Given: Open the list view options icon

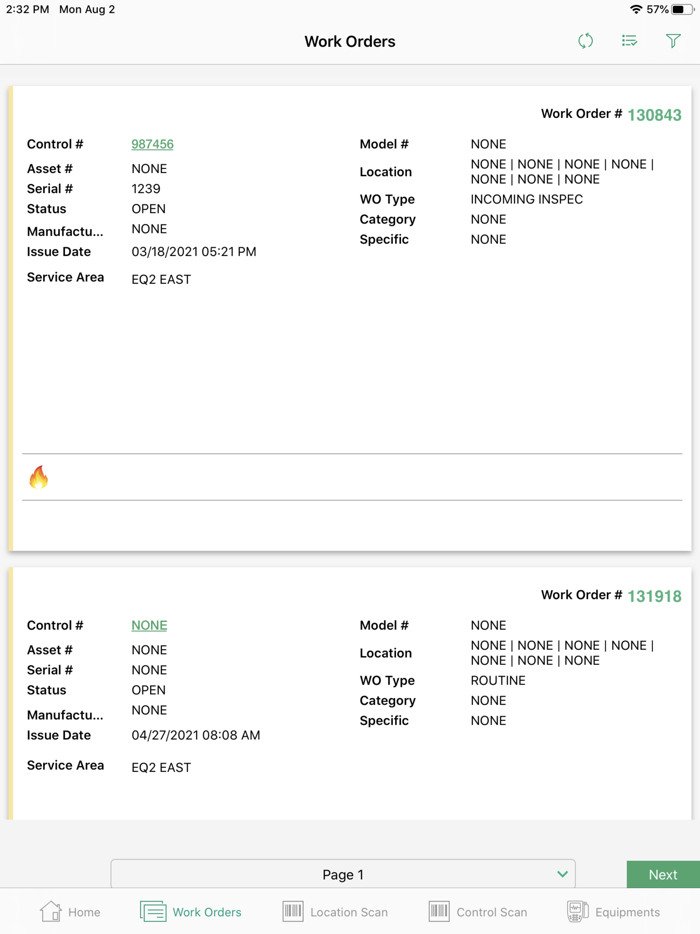Looking at the screenshot, I should [x=629, y=41].
